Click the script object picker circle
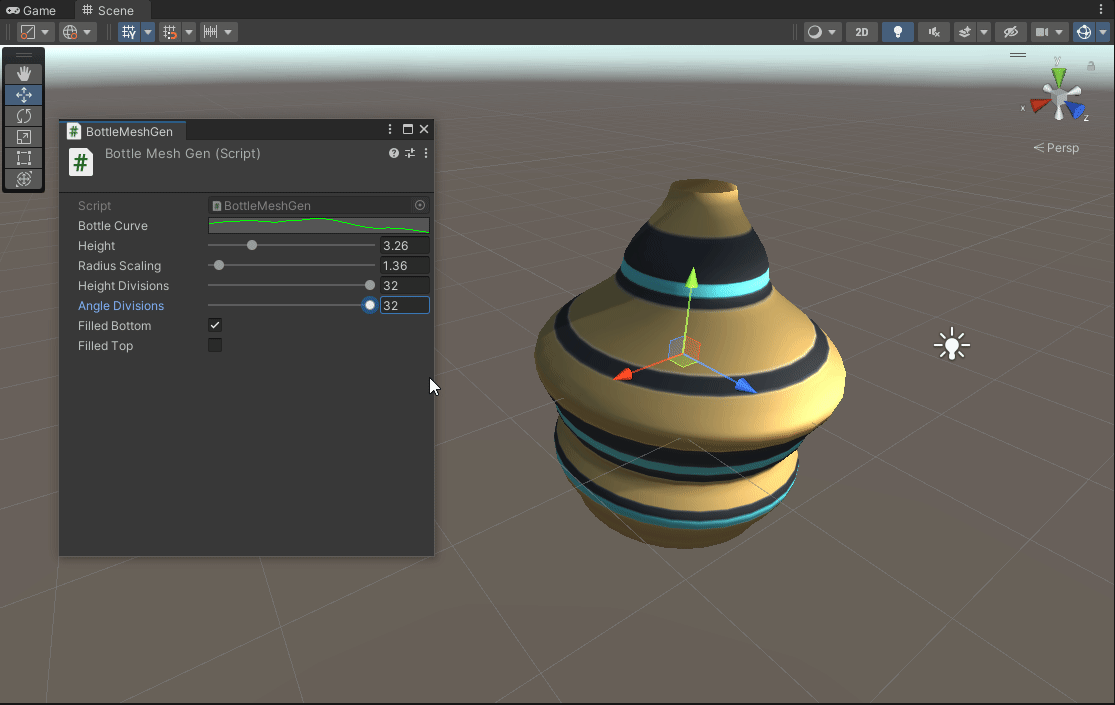 coord(420,205)
